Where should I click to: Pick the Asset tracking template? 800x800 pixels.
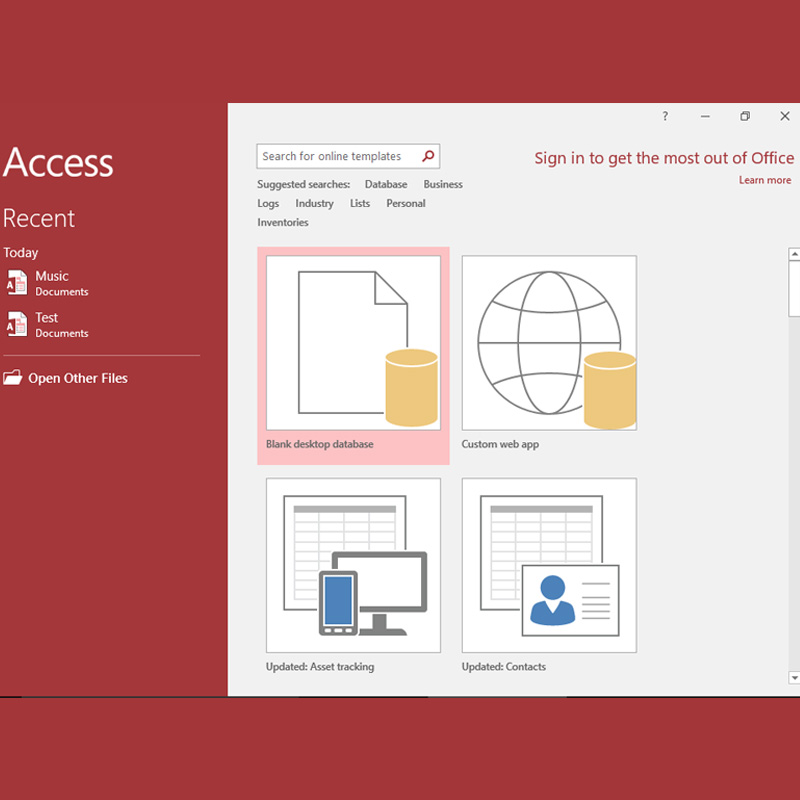(353, 565)
